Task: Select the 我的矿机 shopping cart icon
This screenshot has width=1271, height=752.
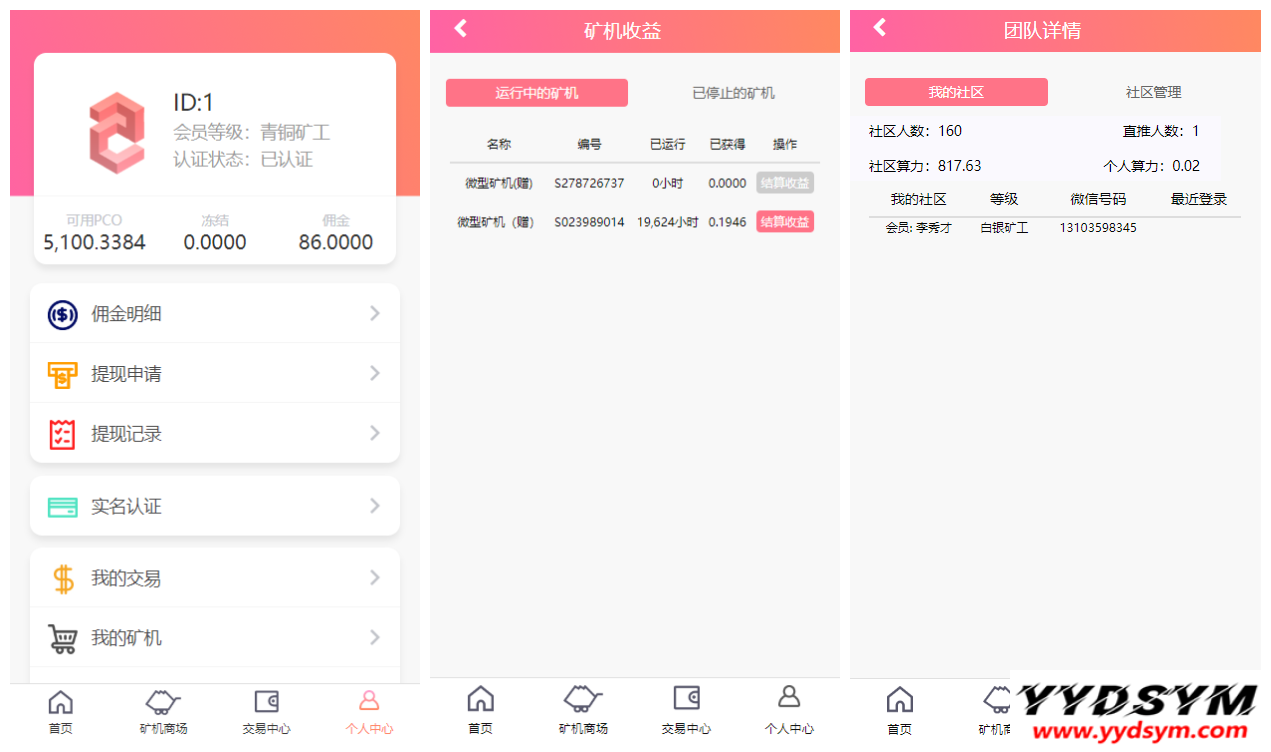Action: pyautogui.click(x=61, y=637)
